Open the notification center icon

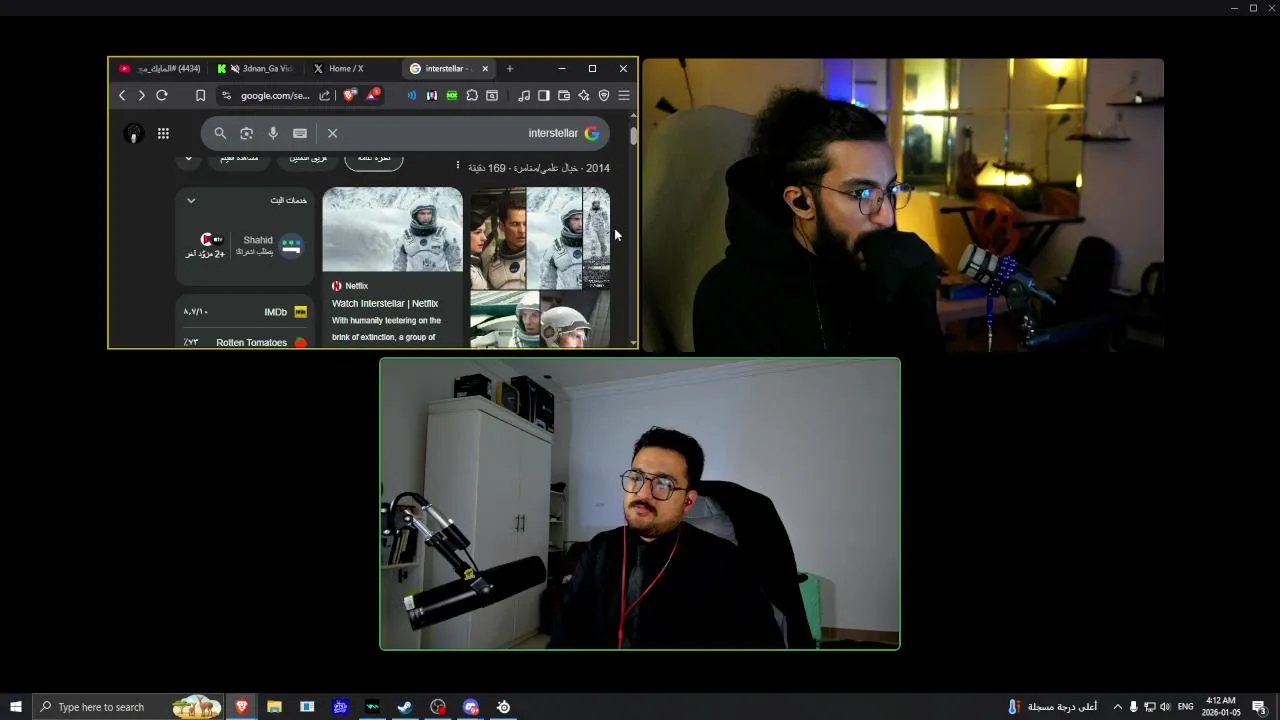(1260, 707)
